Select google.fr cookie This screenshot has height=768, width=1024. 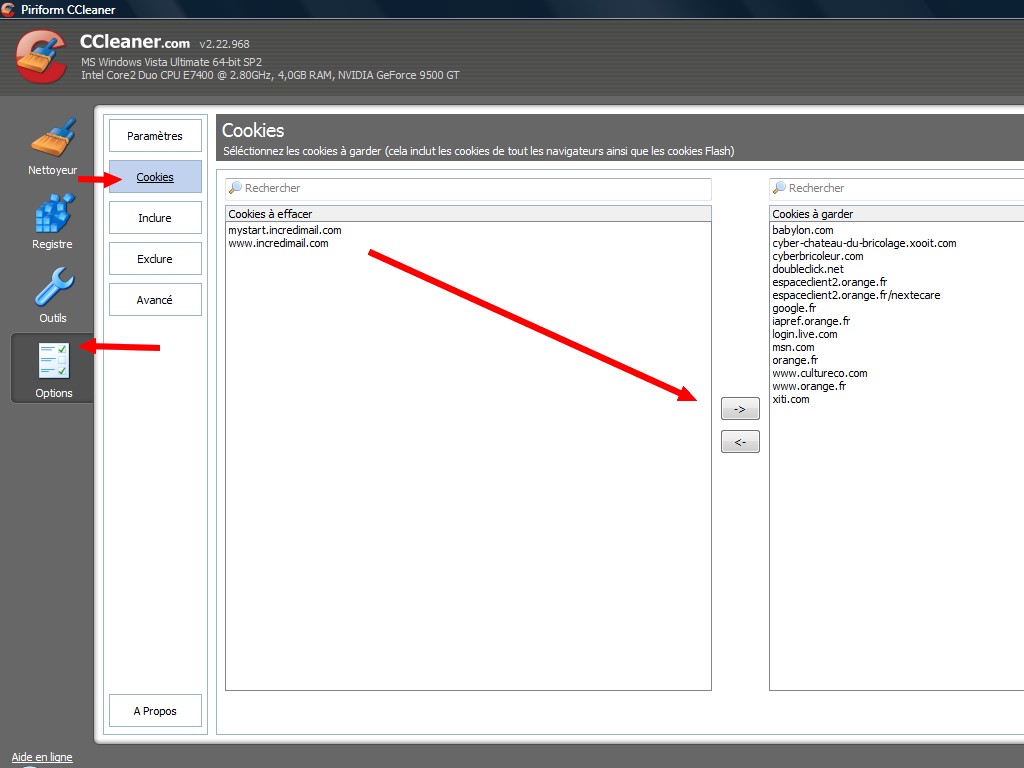click(x=794, y=308)
